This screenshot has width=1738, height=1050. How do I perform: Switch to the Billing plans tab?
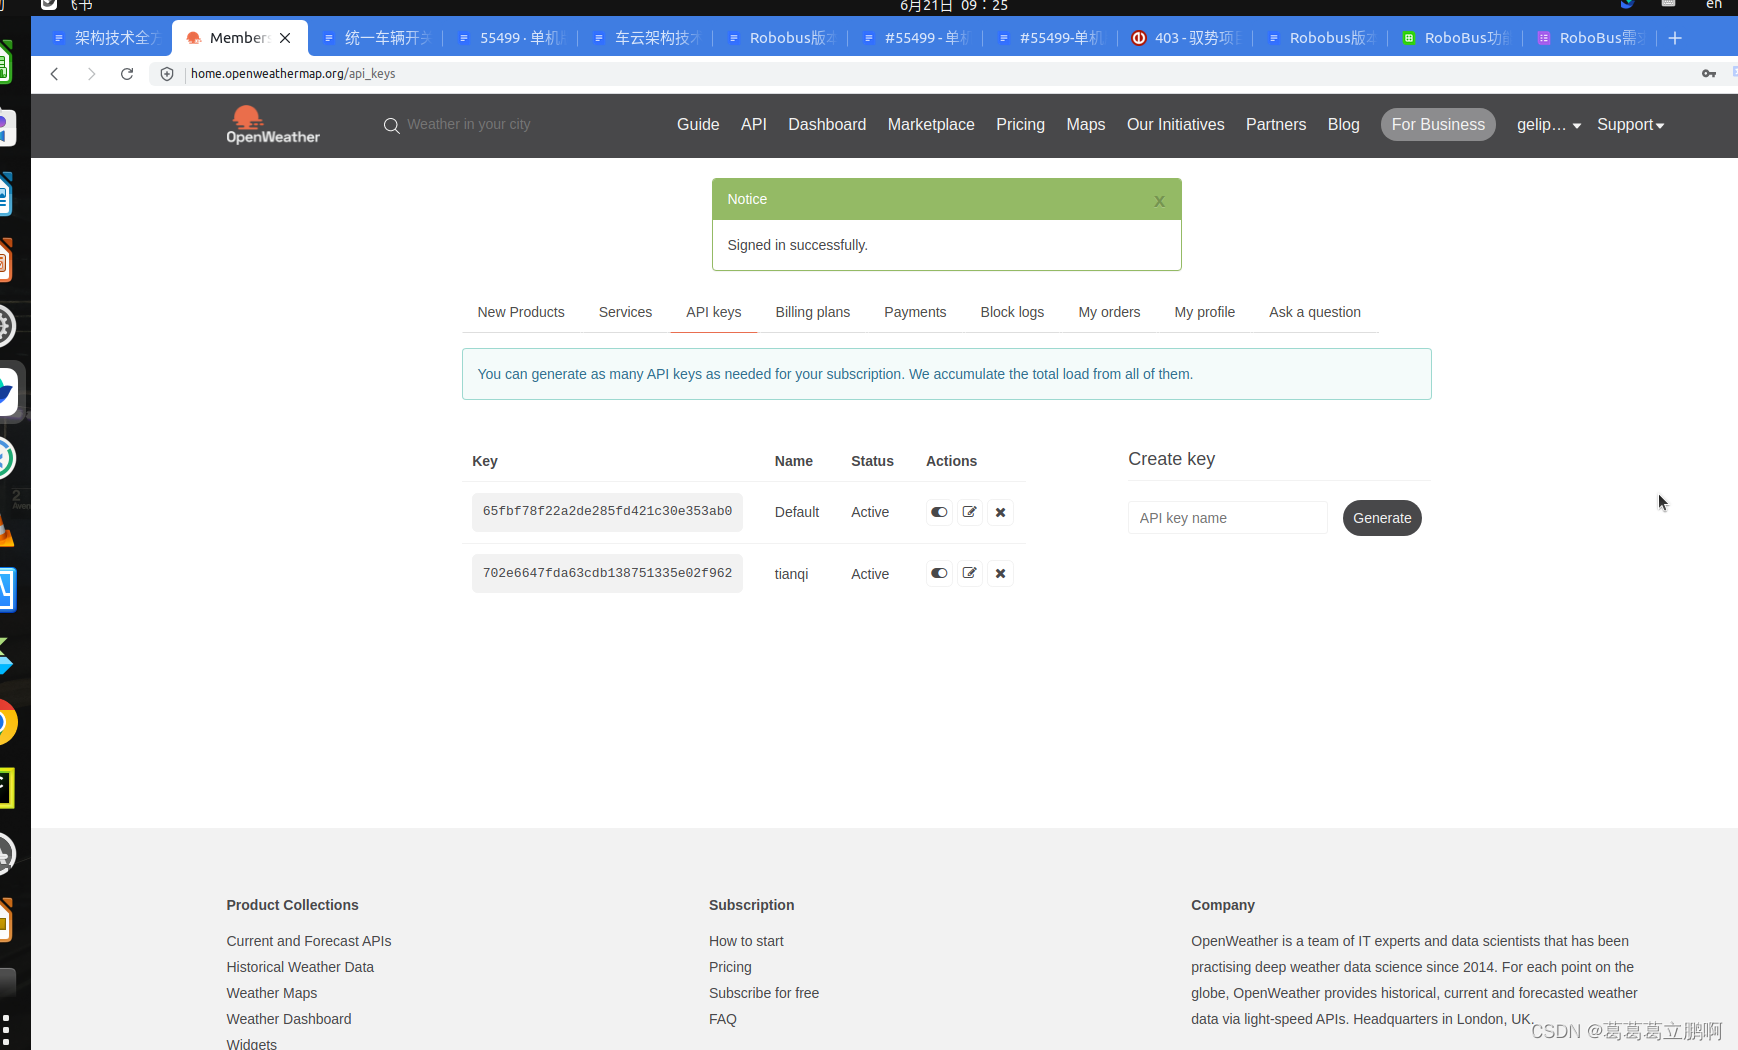[x=813, y=312]
